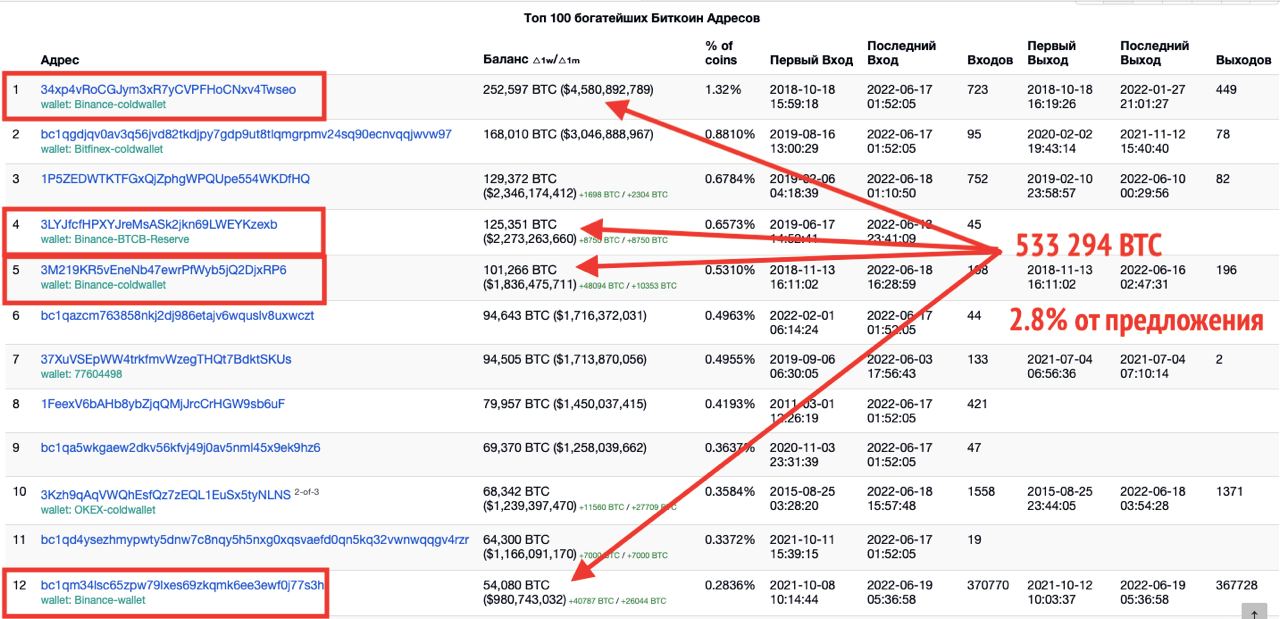Sort by the Входов column header
Image resolution: width=1280 pixels, height=619 pixels.
coord(990,60)
